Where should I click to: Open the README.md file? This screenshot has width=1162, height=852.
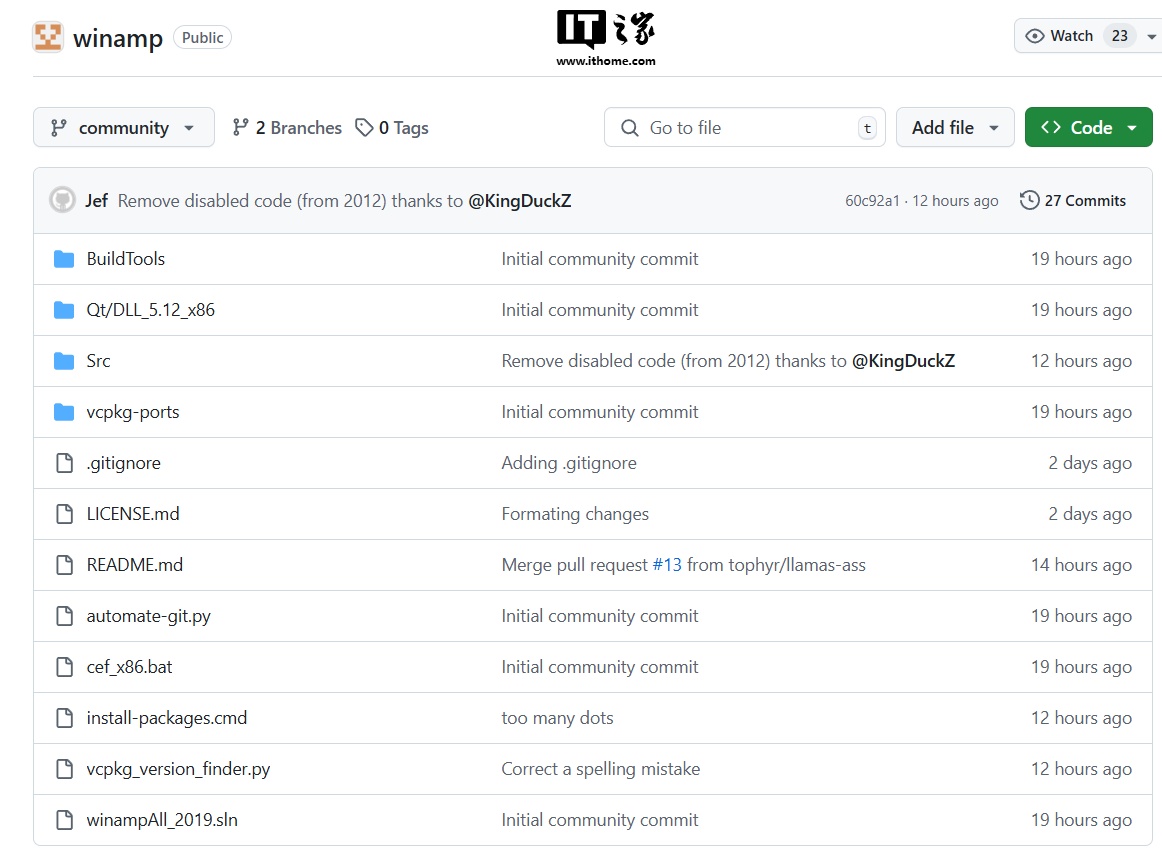[x=134, y=565]
